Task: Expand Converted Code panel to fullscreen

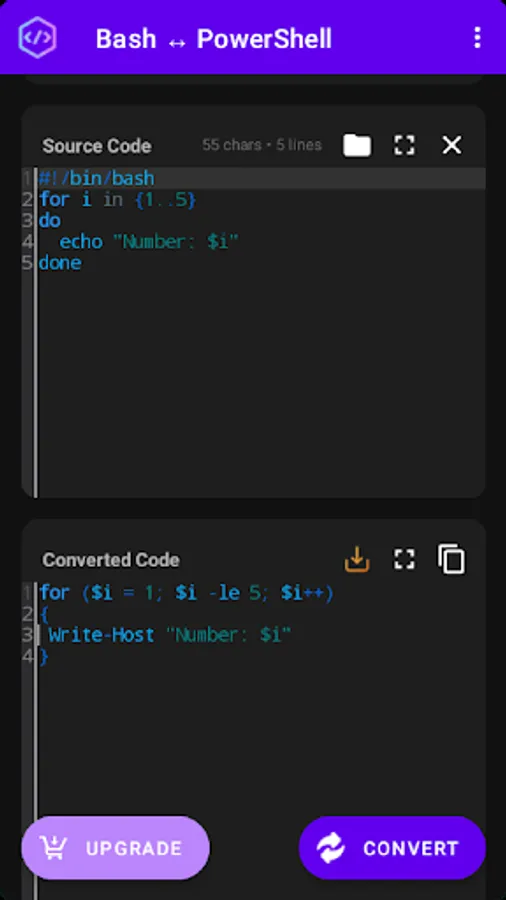Action: (x=404, y=559)
